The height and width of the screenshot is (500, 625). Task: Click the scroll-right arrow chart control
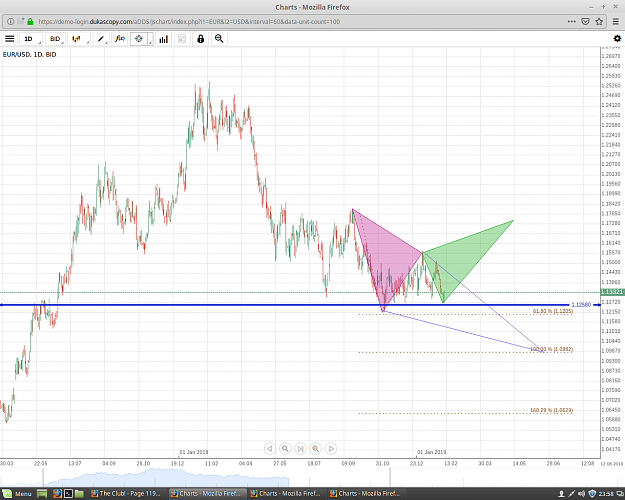(x=331, y=449)
